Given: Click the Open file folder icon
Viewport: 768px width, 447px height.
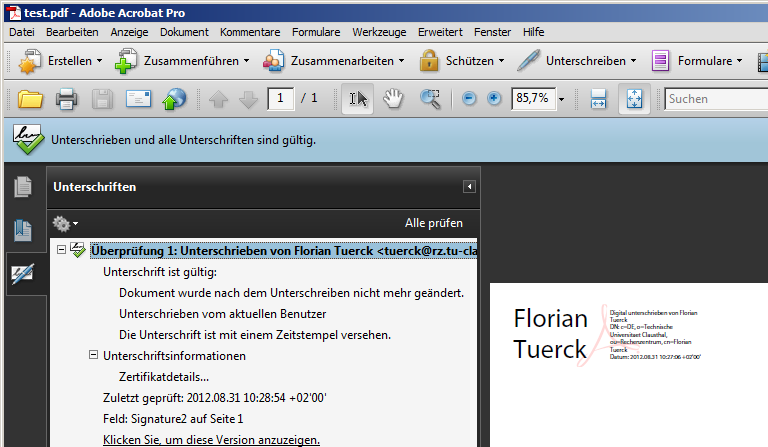Looking at the screenshot, I should 31,99.
